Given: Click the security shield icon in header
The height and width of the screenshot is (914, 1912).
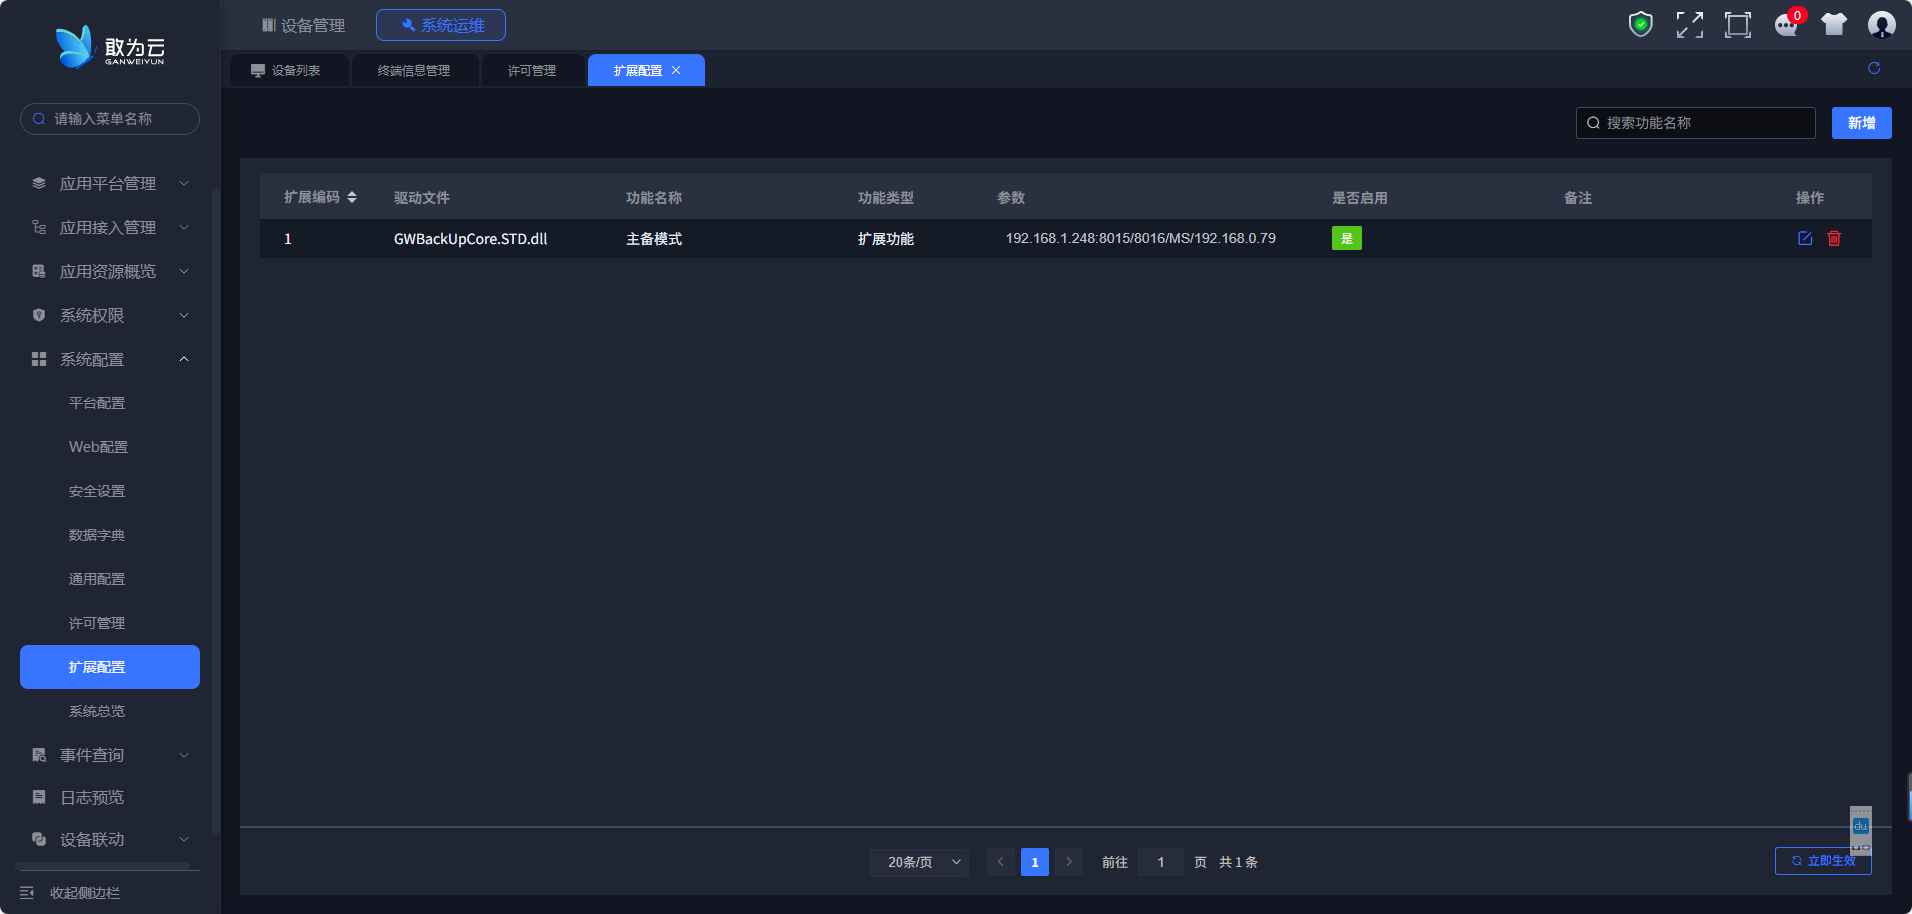Looking at the screenshot, I should (x=1641, y=24).
